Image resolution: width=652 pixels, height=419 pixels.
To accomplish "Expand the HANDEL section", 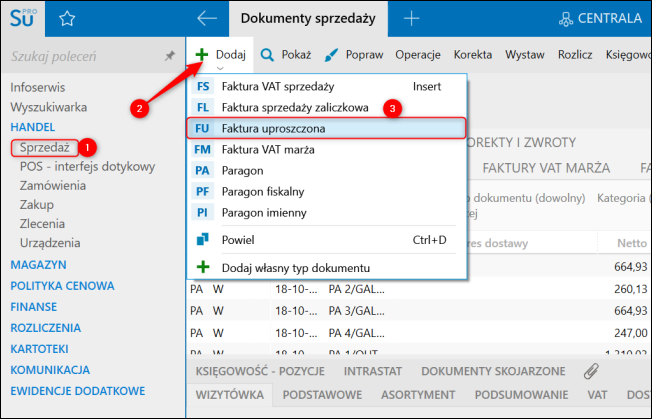I will pos(32,127).
